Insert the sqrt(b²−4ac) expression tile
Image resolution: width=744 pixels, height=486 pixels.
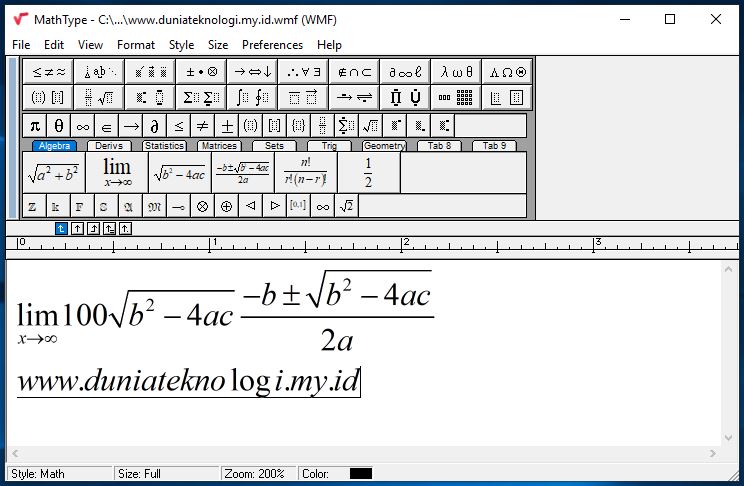point(180,172)
